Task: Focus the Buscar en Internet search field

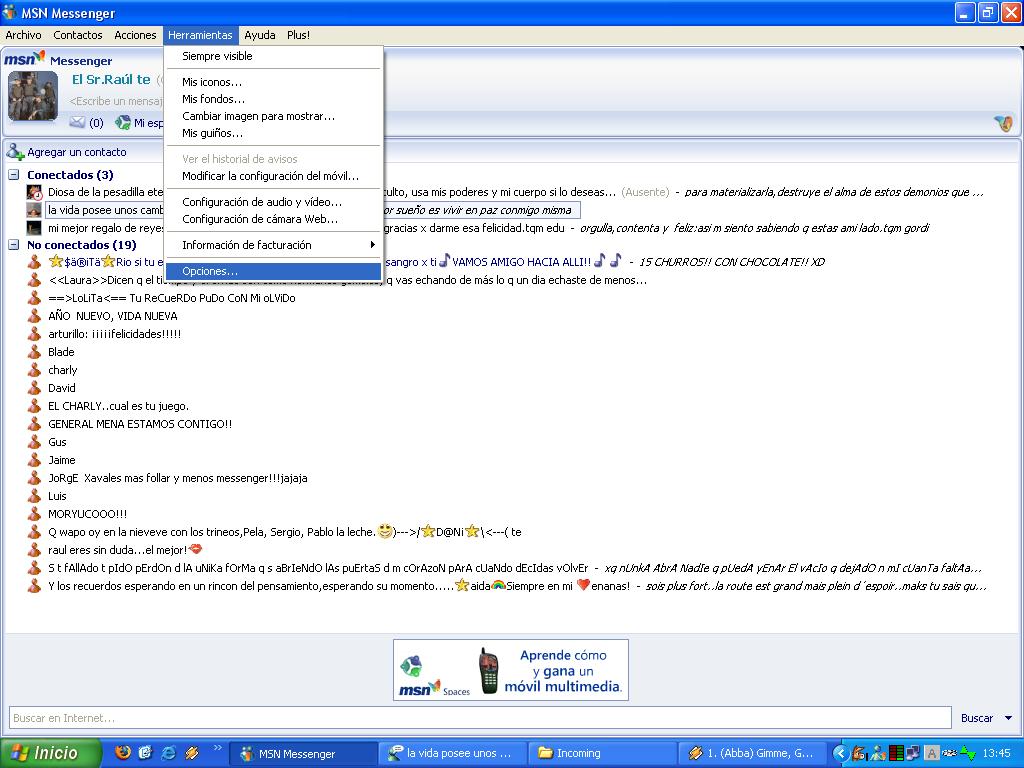Action: pos(480,718)
